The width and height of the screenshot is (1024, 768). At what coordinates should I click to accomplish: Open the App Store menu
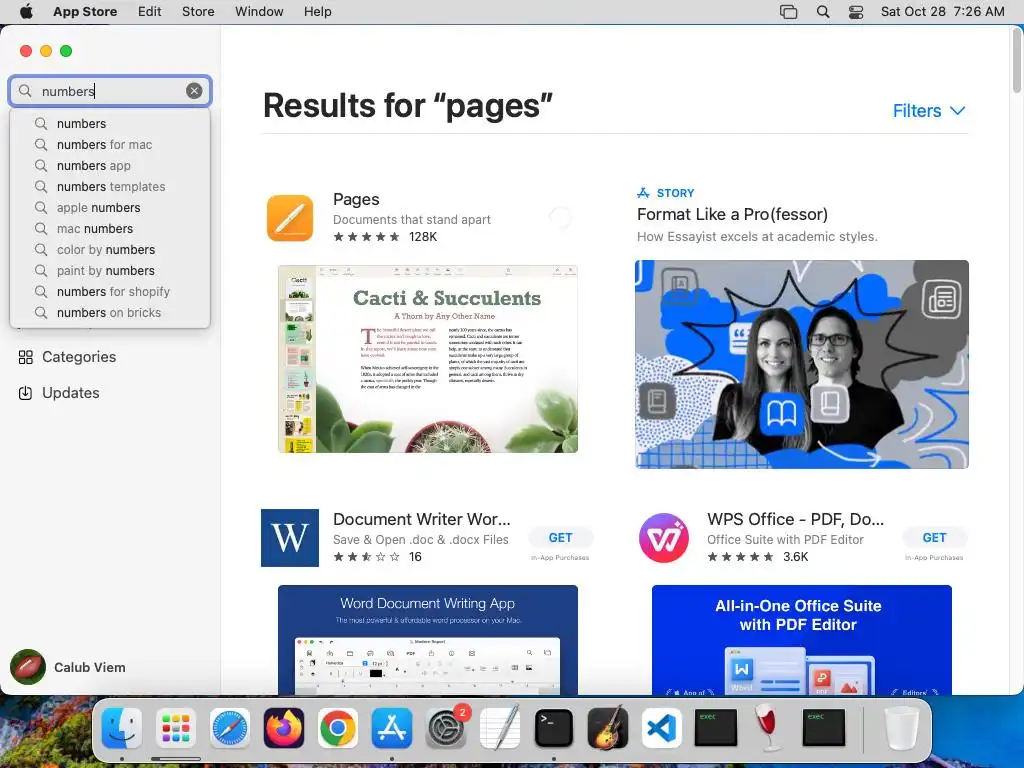(85, 12)
